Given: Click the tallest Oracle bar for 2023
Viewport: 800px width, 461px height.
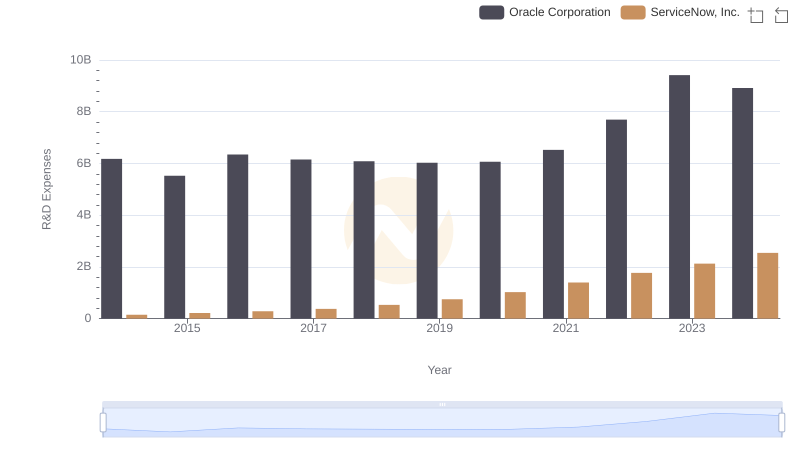Looking at the screenshot, I should pyautogui.click(x=680, y=197).
